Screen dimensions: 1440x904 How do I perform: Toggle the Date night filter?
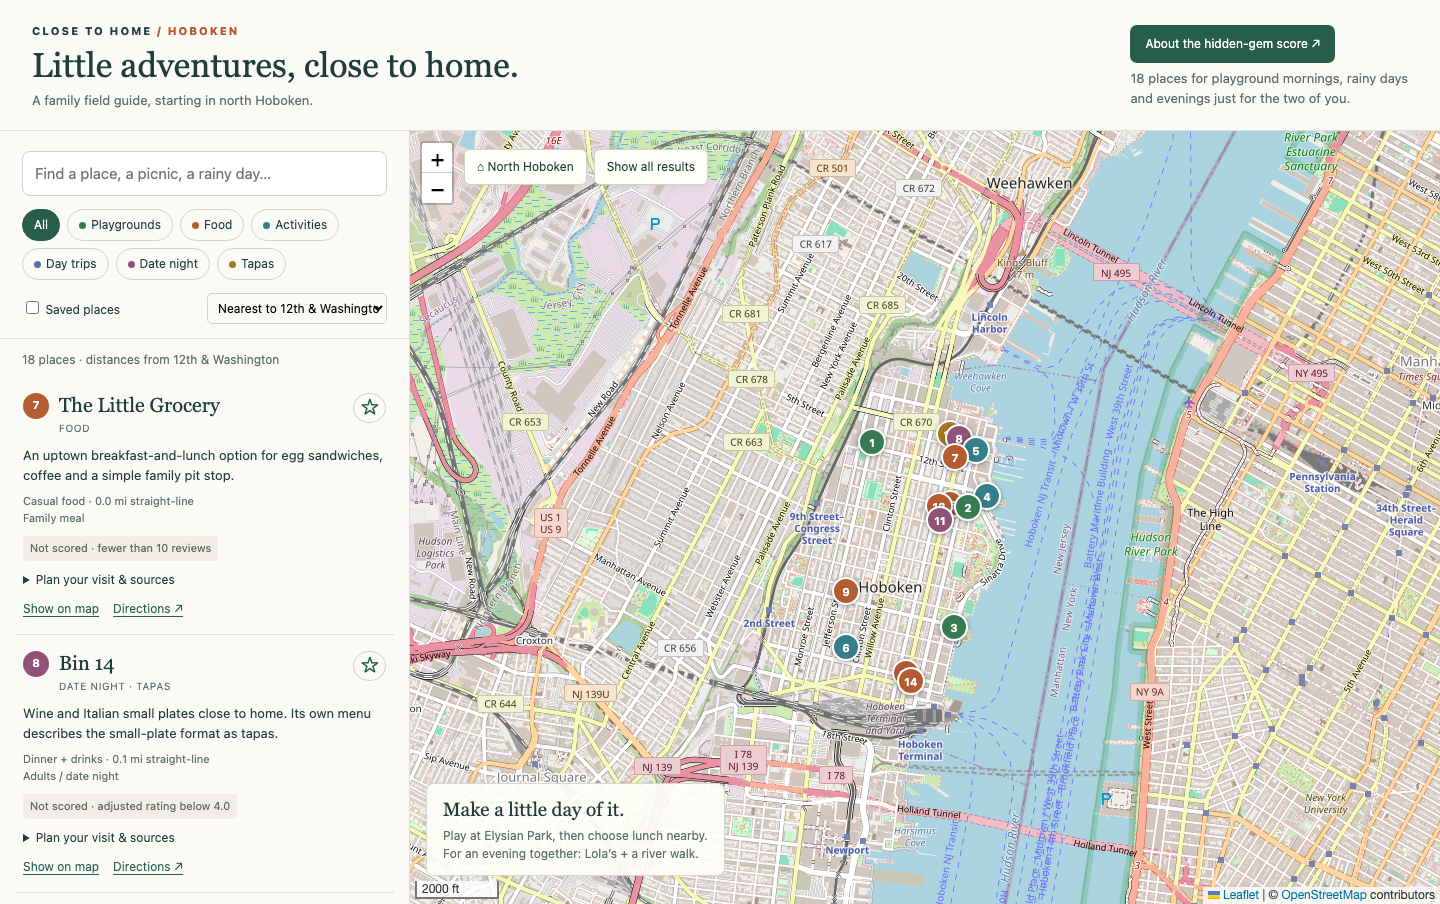pyautogui.click(x=163, y=264)
